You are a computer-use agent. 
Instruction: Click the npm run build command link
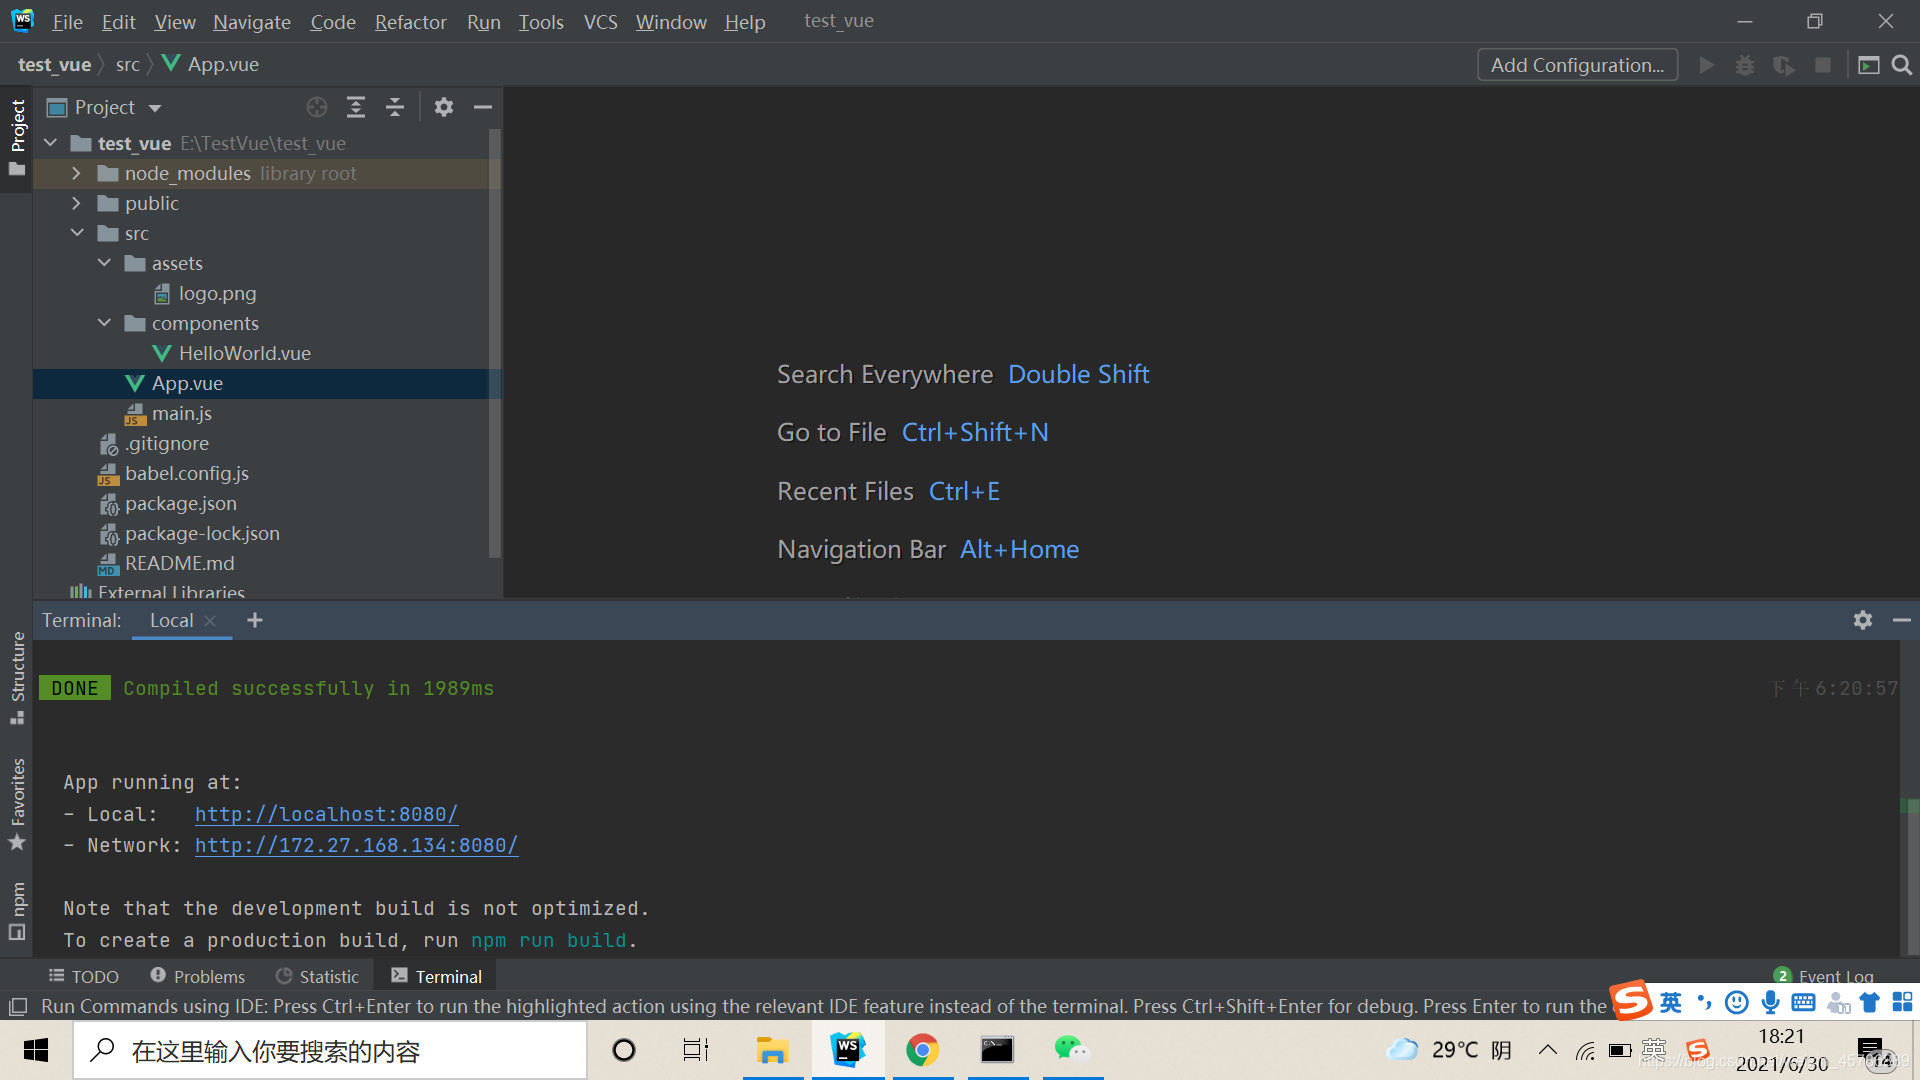[549, 940]
